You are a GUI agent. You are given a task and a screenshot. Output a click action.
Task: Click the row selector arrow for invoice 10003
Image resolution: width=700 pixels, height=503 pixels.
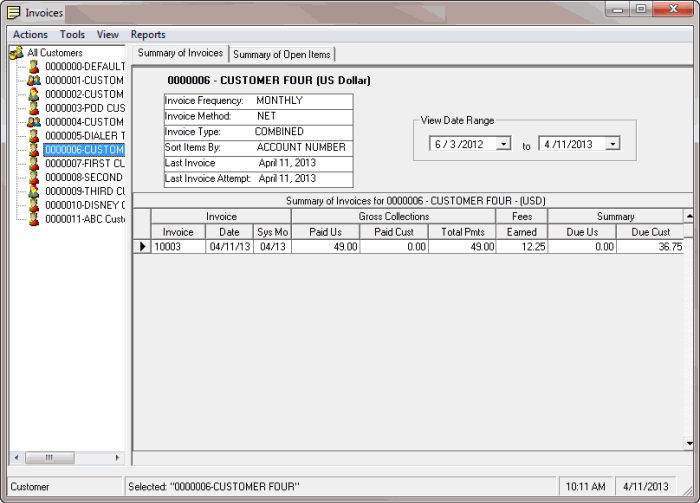pos(141,246)
